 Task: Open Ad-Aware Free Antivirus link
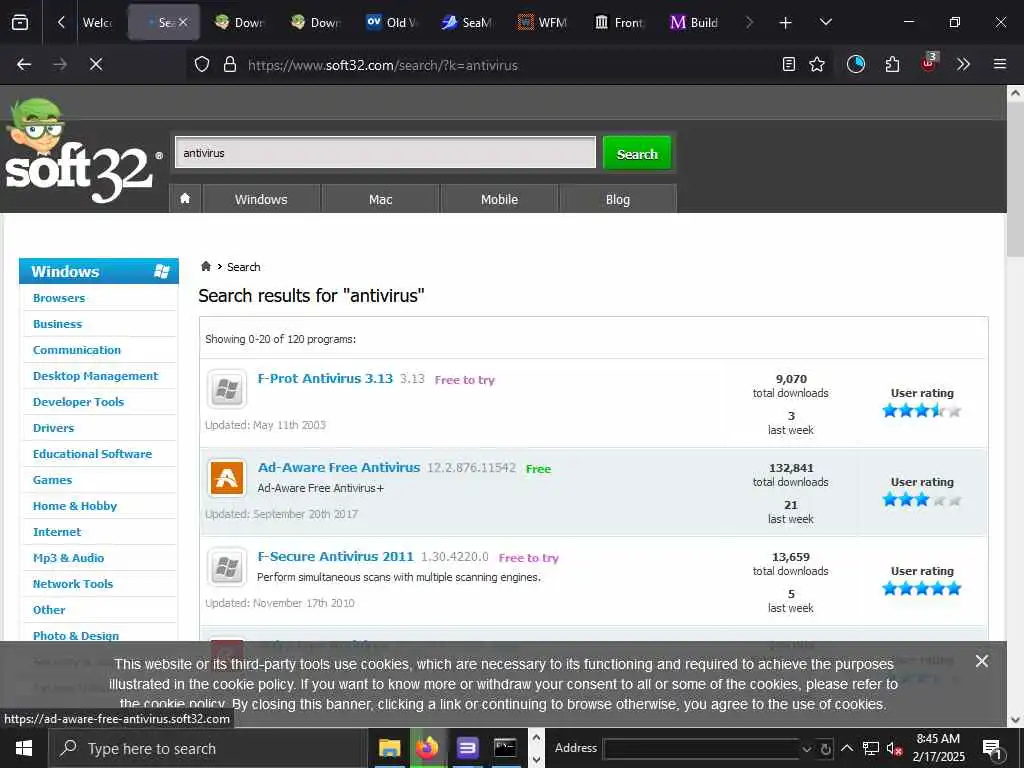click(x=339, y=468)
